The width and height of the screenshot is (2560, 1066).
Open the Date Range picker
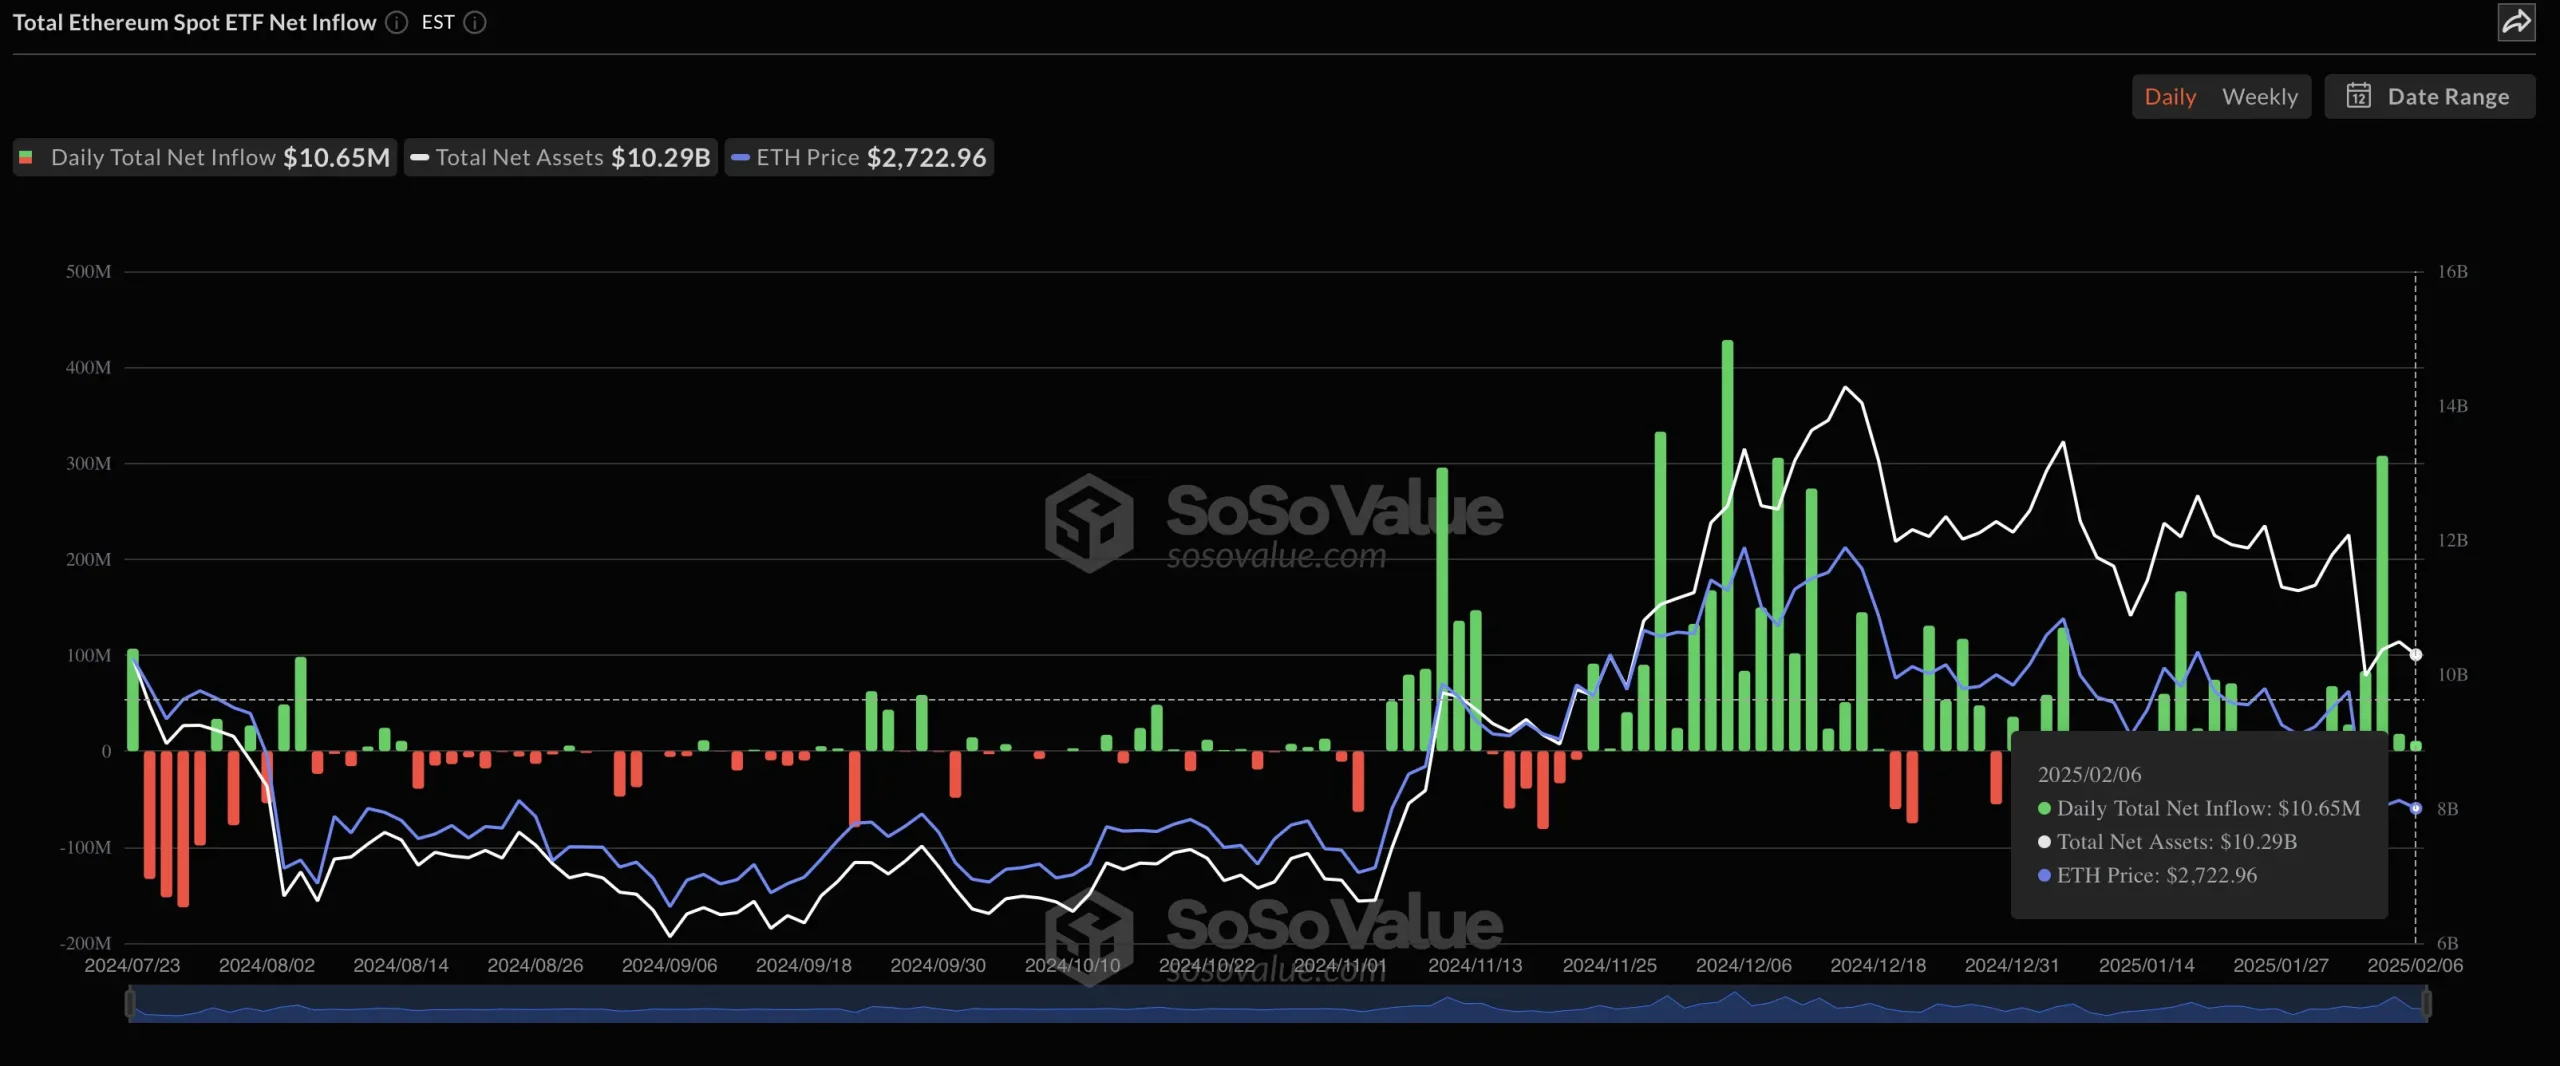click(x=2430, y=96)
